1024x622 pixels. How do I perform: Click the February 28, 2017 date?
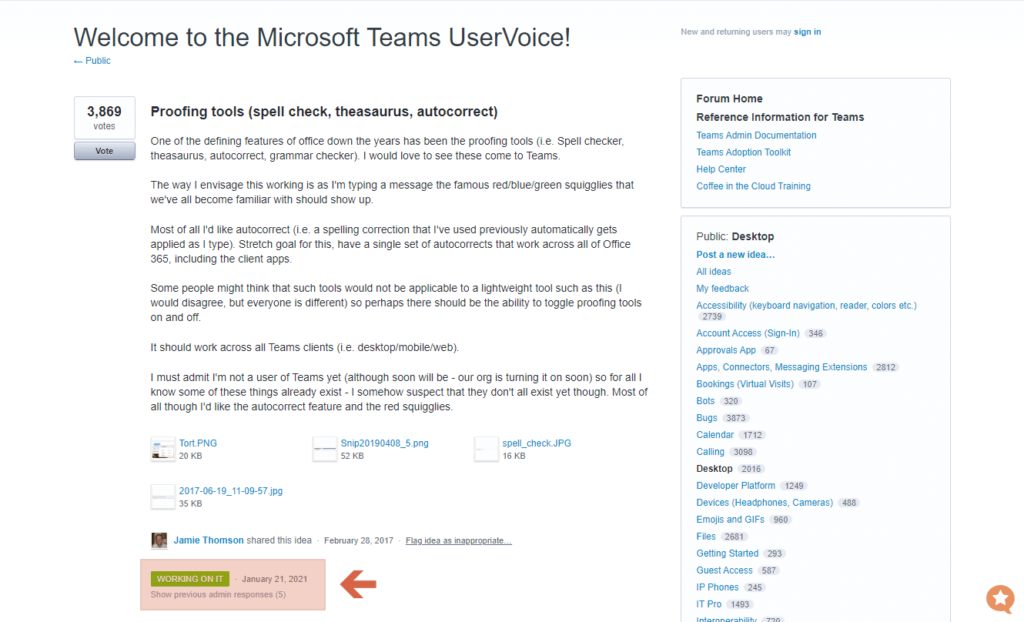point(359,541)
